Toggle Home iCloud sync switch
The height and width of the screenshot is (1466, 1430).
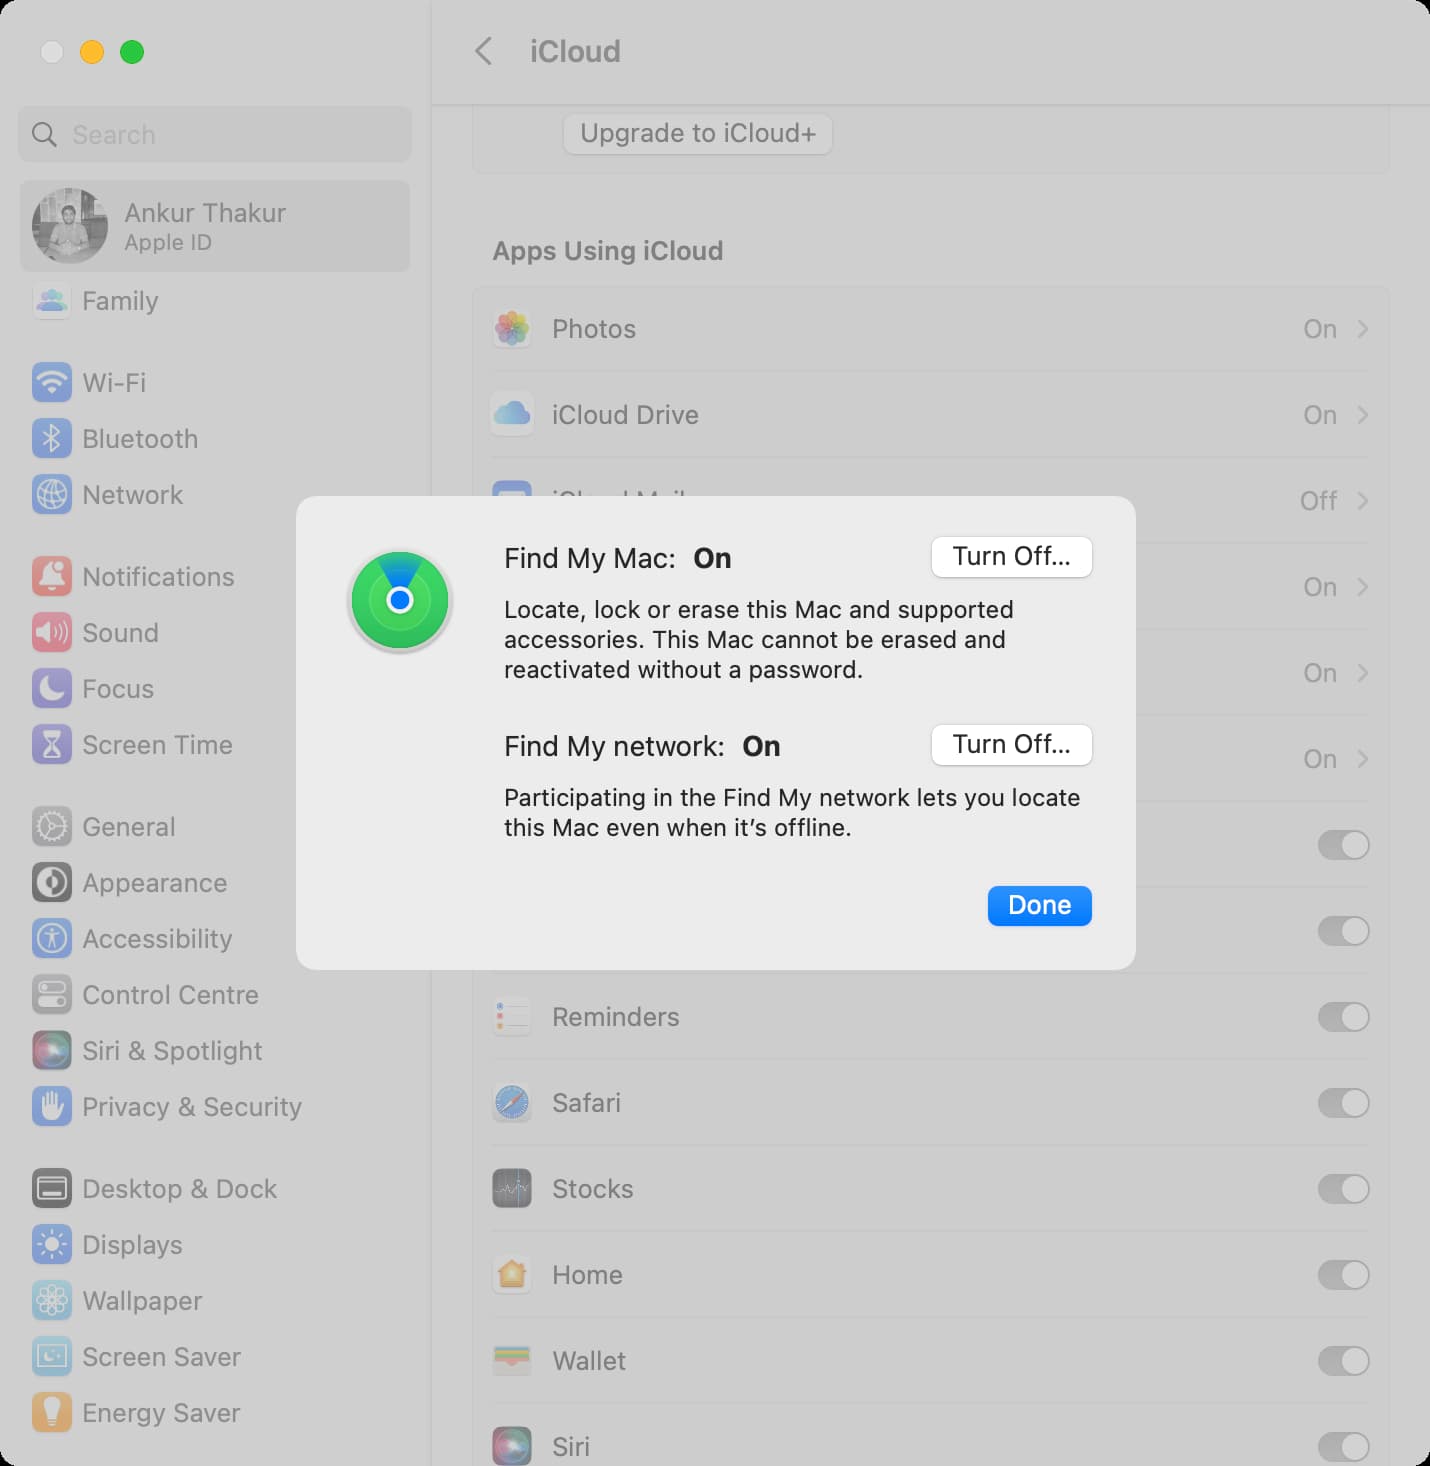click(x=1343, y=1275)
